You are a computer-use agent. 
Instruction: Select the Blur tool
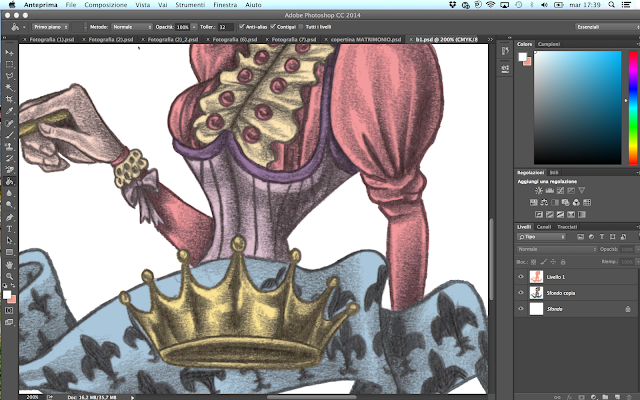(x=9, y=193)
